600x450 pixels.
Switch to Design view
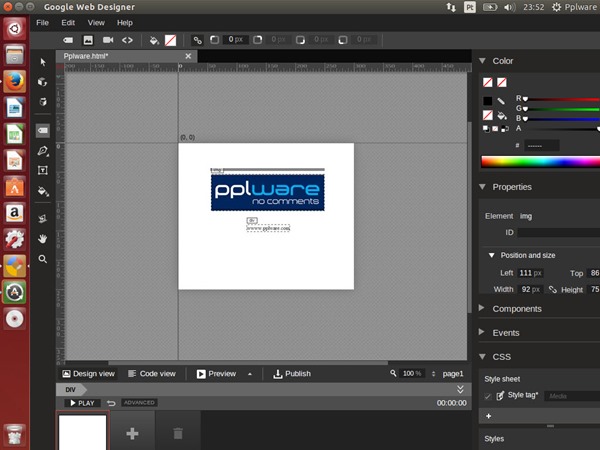click(x=88, y=374)
